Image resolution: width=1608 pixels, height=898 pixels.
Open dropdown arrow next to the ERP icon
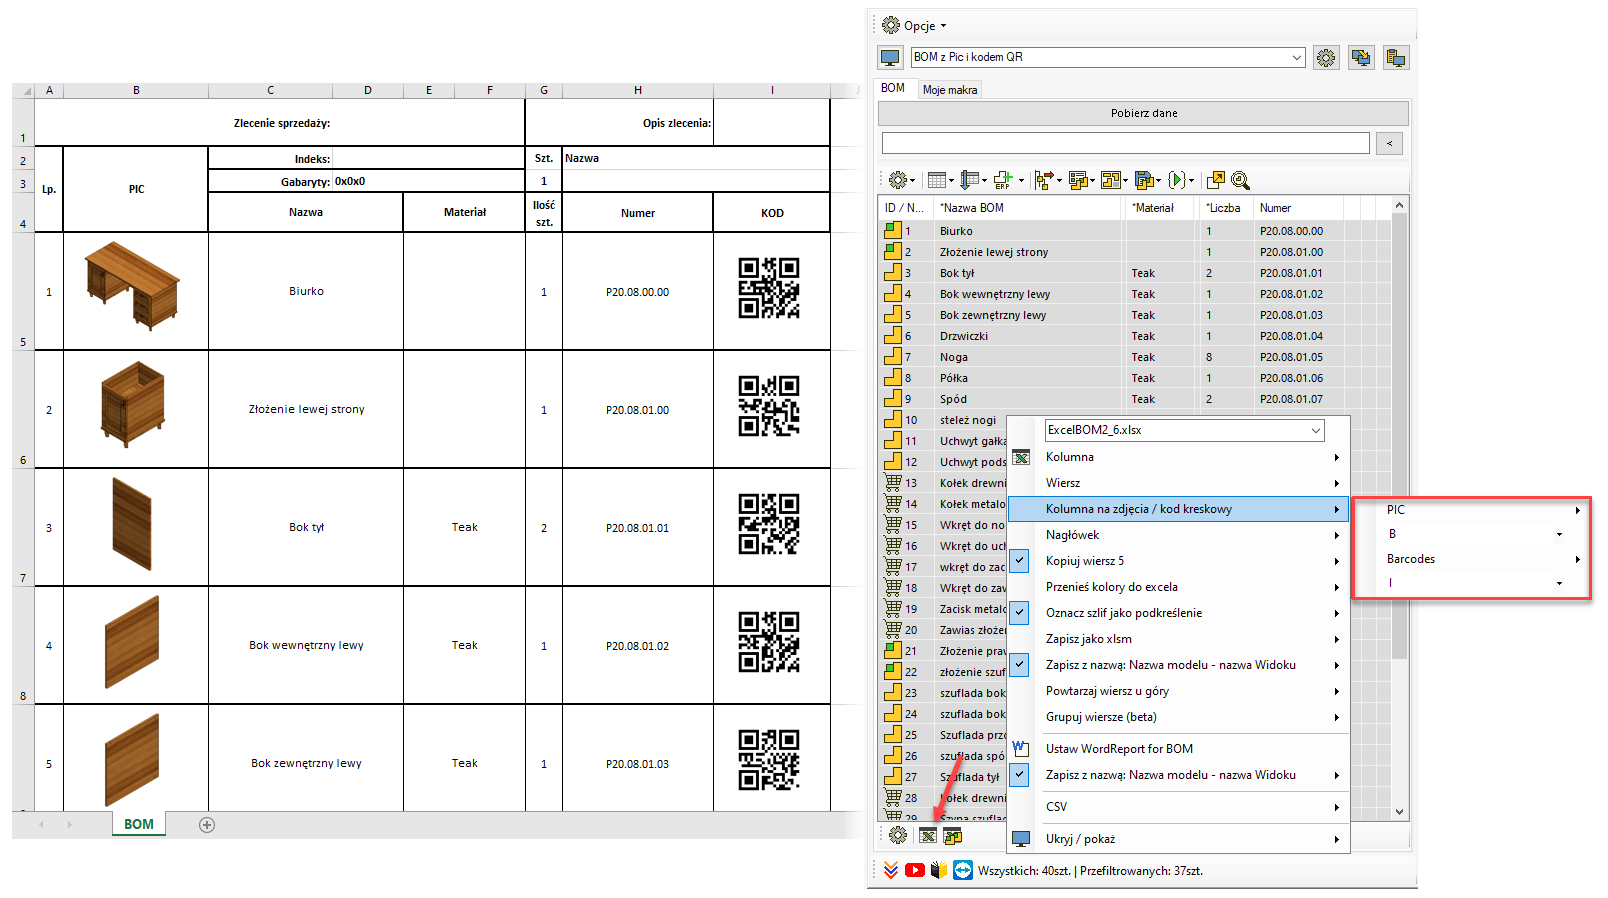tap(1021, 181)
